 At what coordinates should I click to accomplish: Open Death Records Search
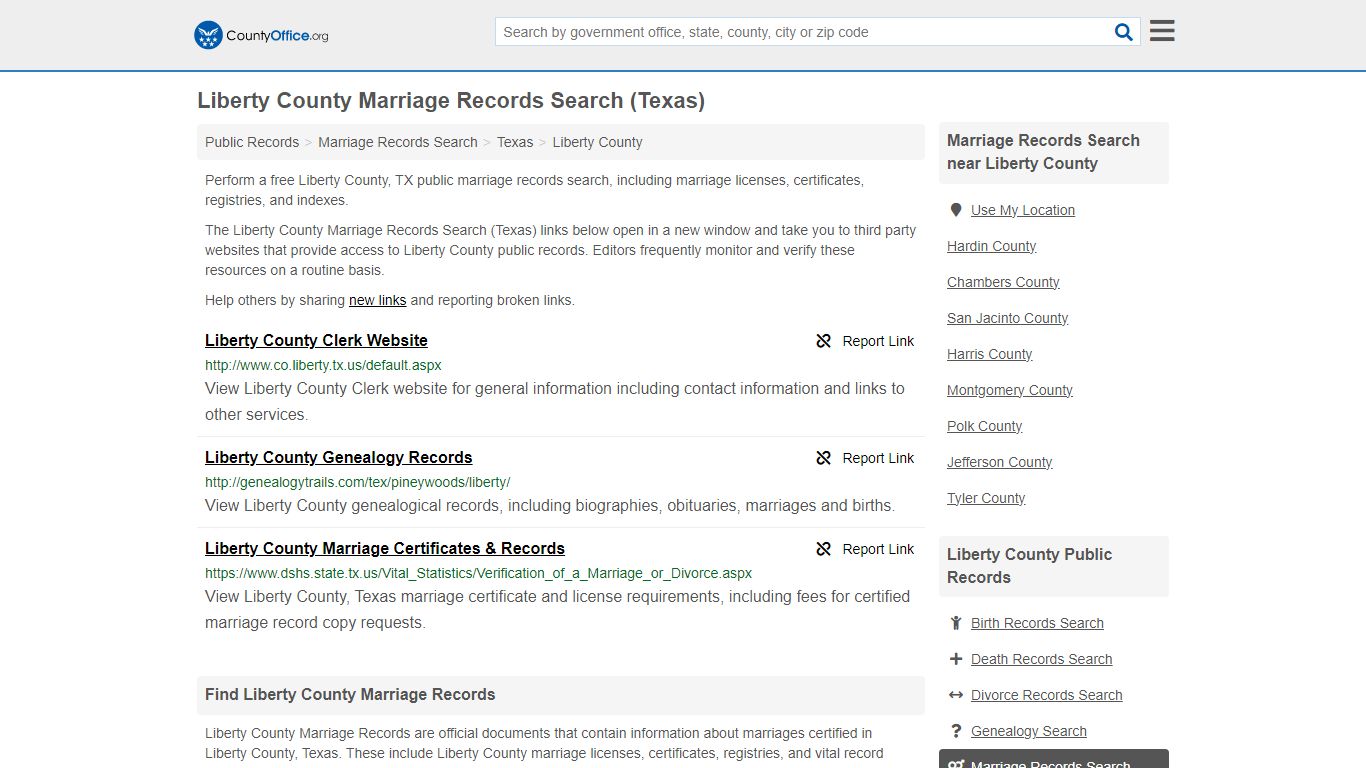[x=1041, y=659]
